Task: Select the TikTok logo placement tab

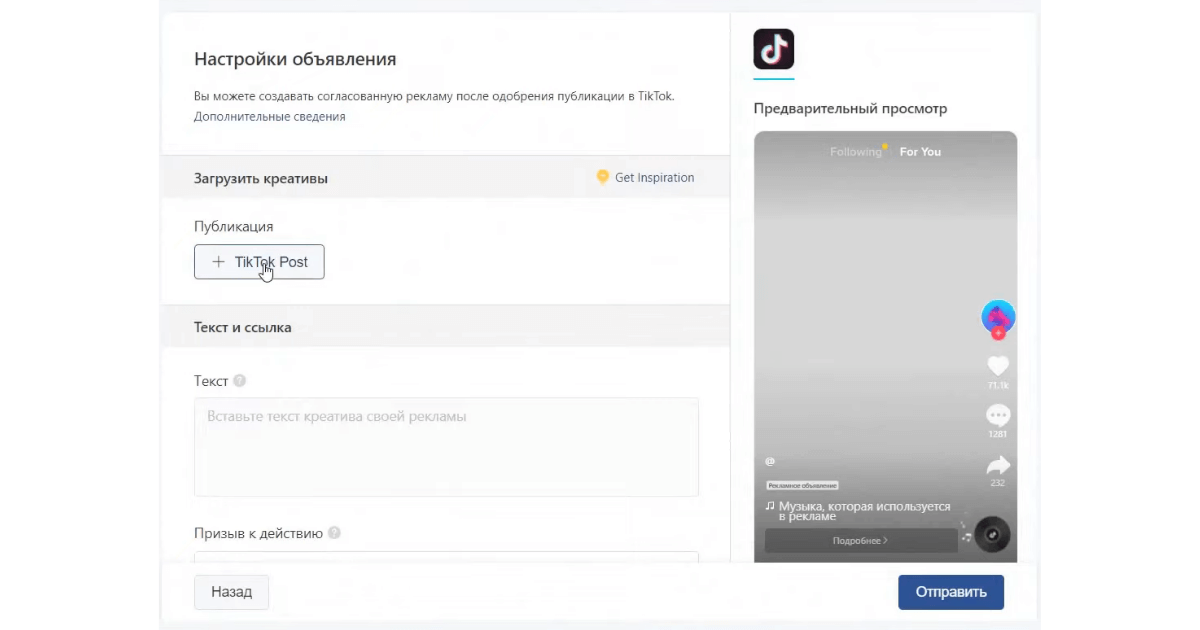Action: 773,49
